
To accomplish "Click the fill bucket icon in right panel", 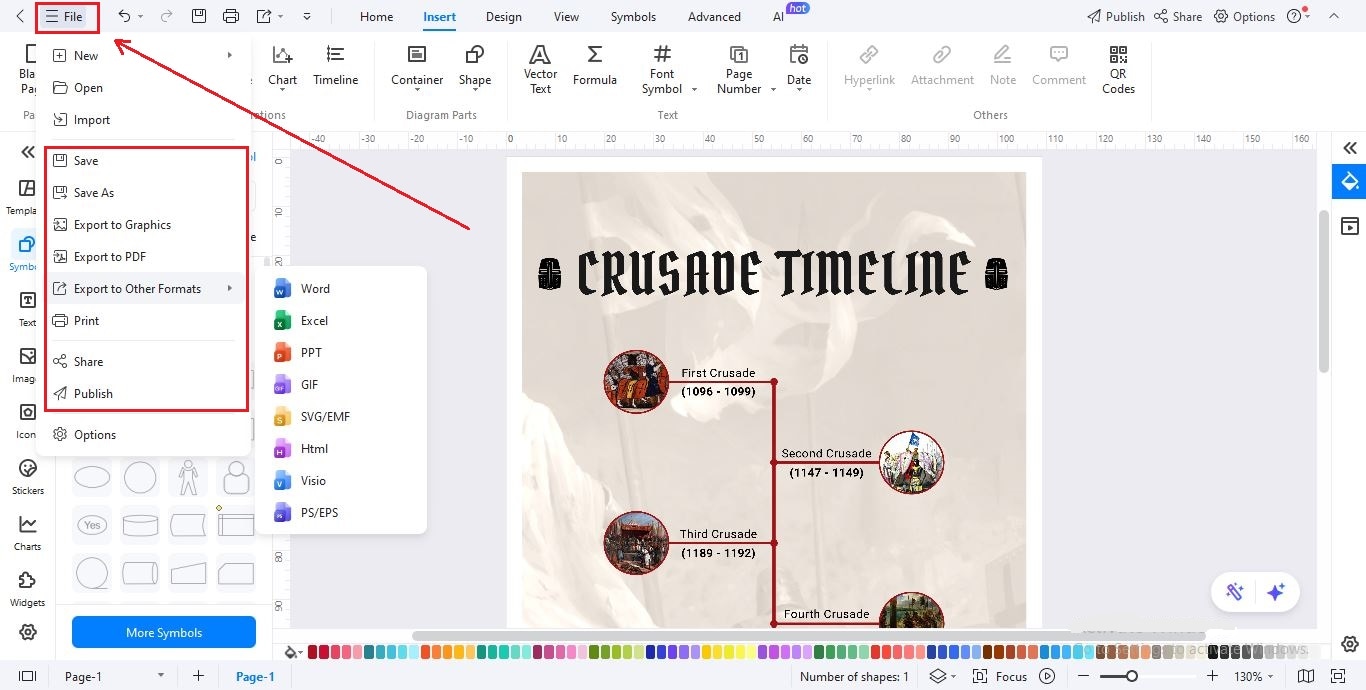I will pos(1350,181).
